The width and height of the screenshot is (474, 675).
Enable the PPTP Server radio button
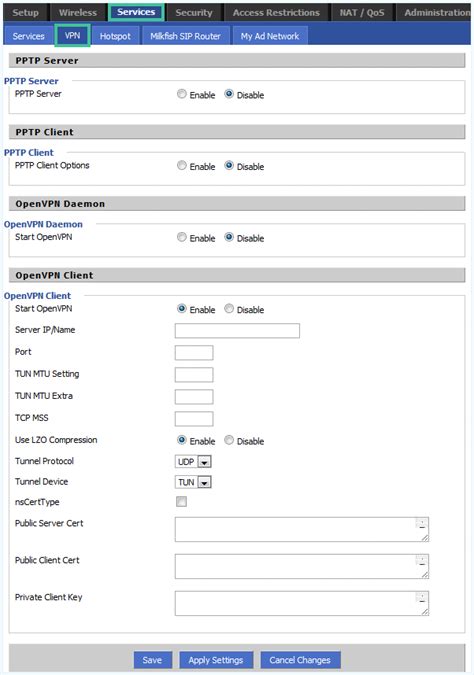point(182,94)
